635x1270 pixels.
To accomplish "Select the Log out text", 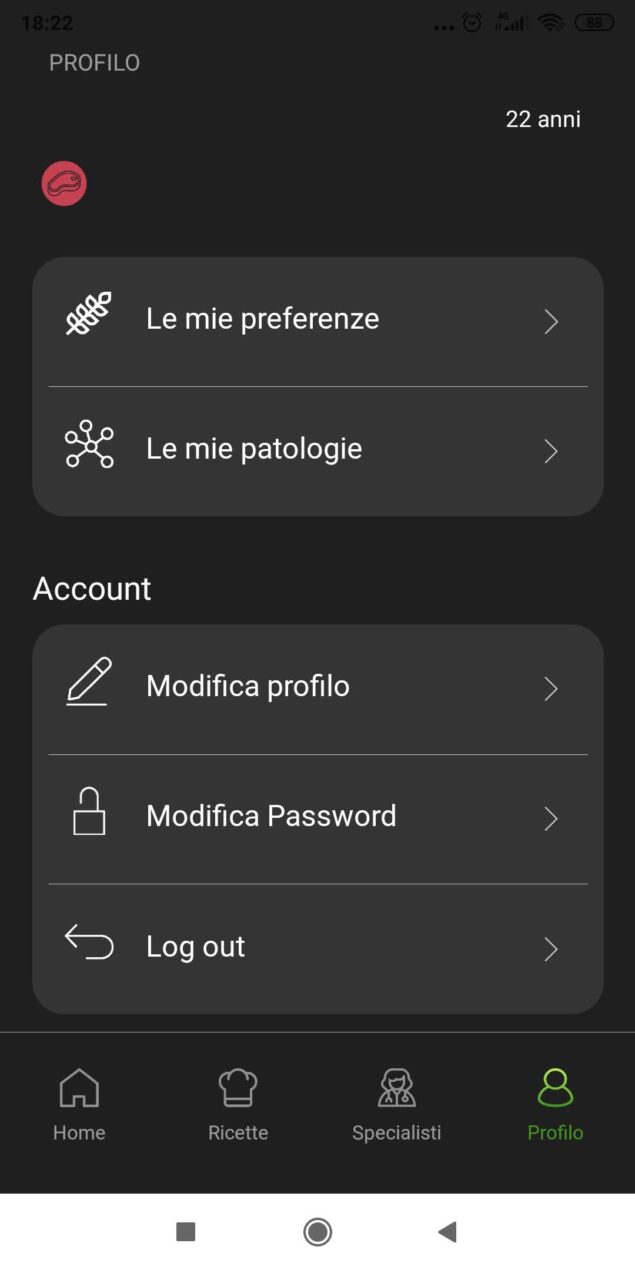I will [195, 947].
